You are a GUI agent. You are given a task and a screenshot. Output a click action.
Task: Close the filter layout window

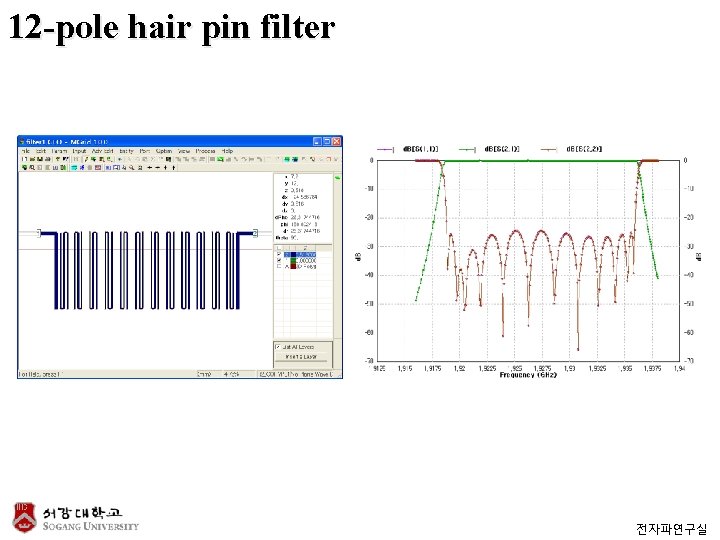[x=337, y=141]
